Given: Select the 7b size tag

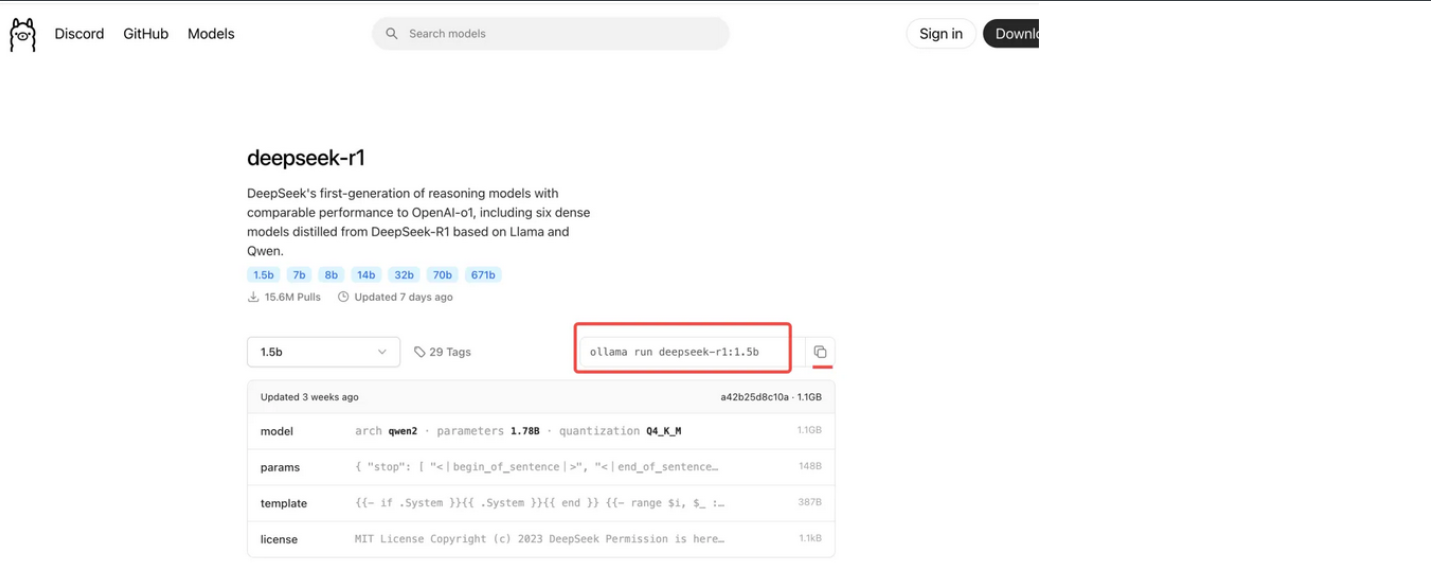Looking at the screenshot, I should click(299, 275).
